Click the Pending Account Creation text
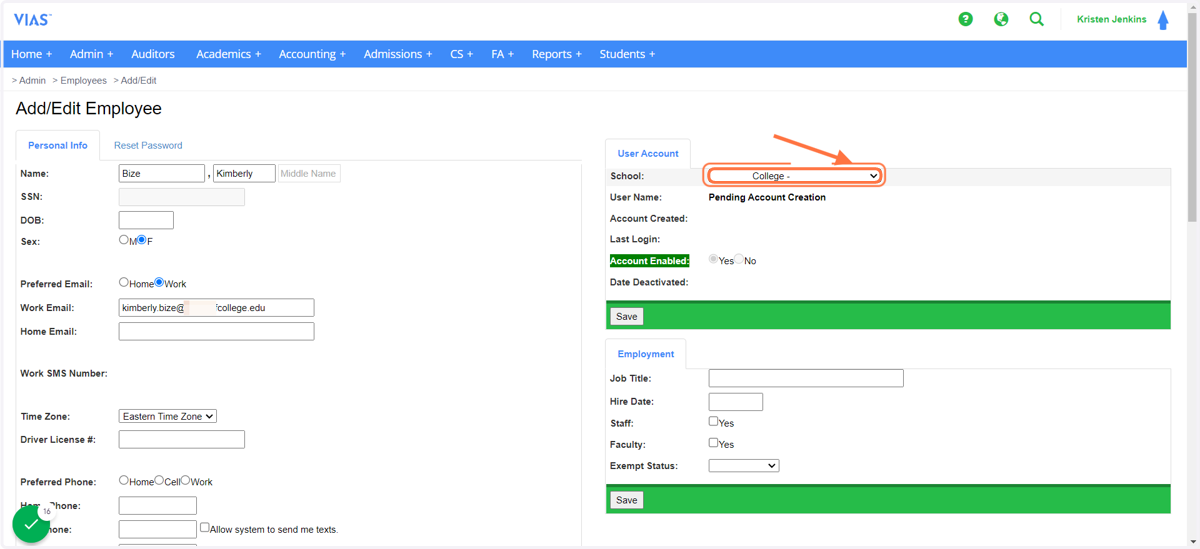The width and height of the screenshot is (1200, 549). [x=767, y=197]
